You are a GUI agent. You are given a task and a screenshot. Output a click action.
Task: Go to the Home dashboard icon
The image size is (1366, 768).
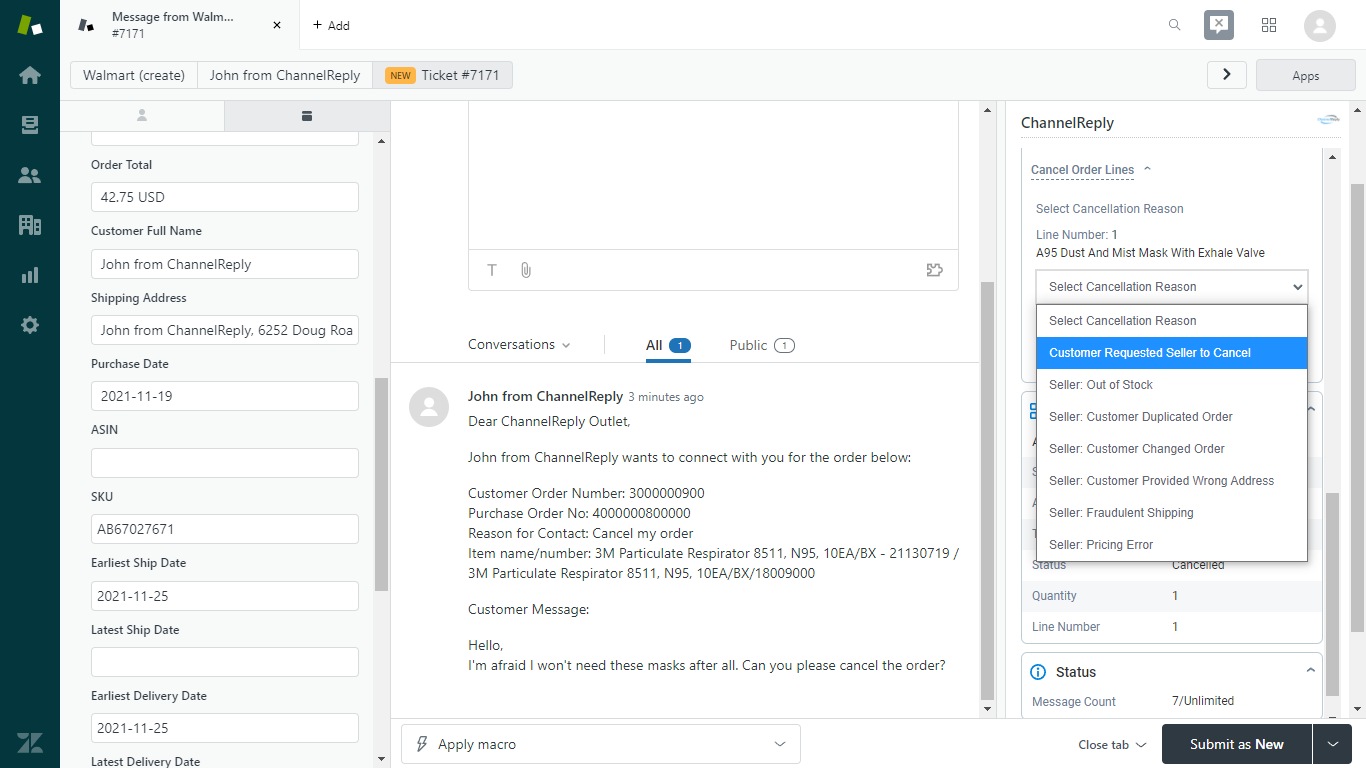click(x=30, y=75)
